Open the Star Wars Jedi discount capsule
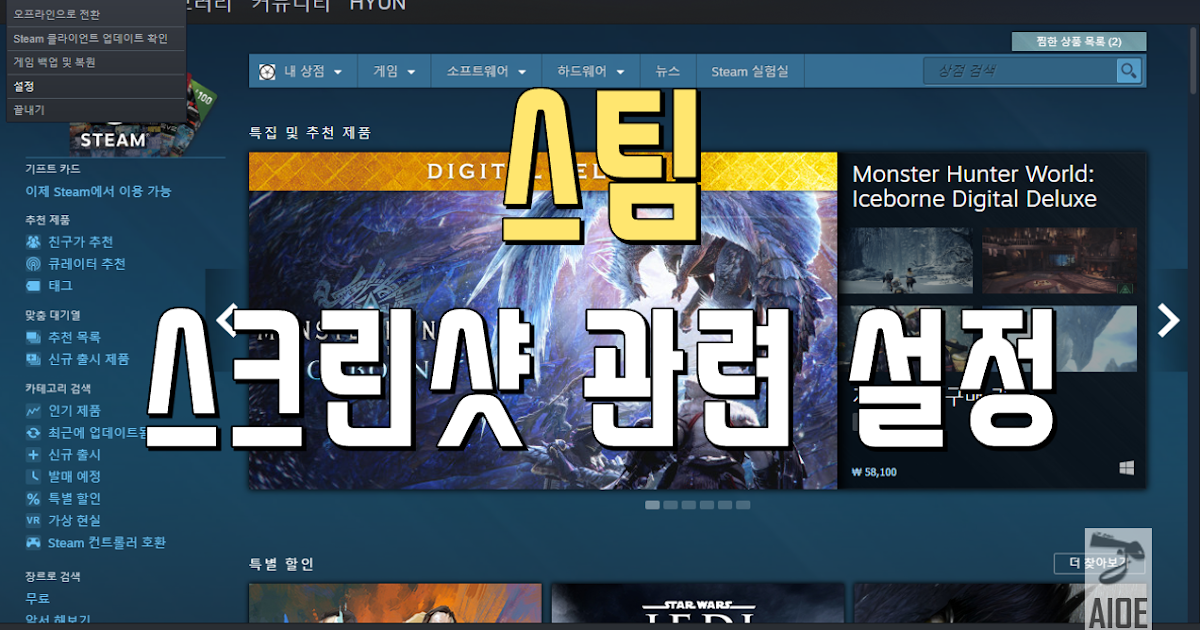1200x630 pixels. point(698,606)
